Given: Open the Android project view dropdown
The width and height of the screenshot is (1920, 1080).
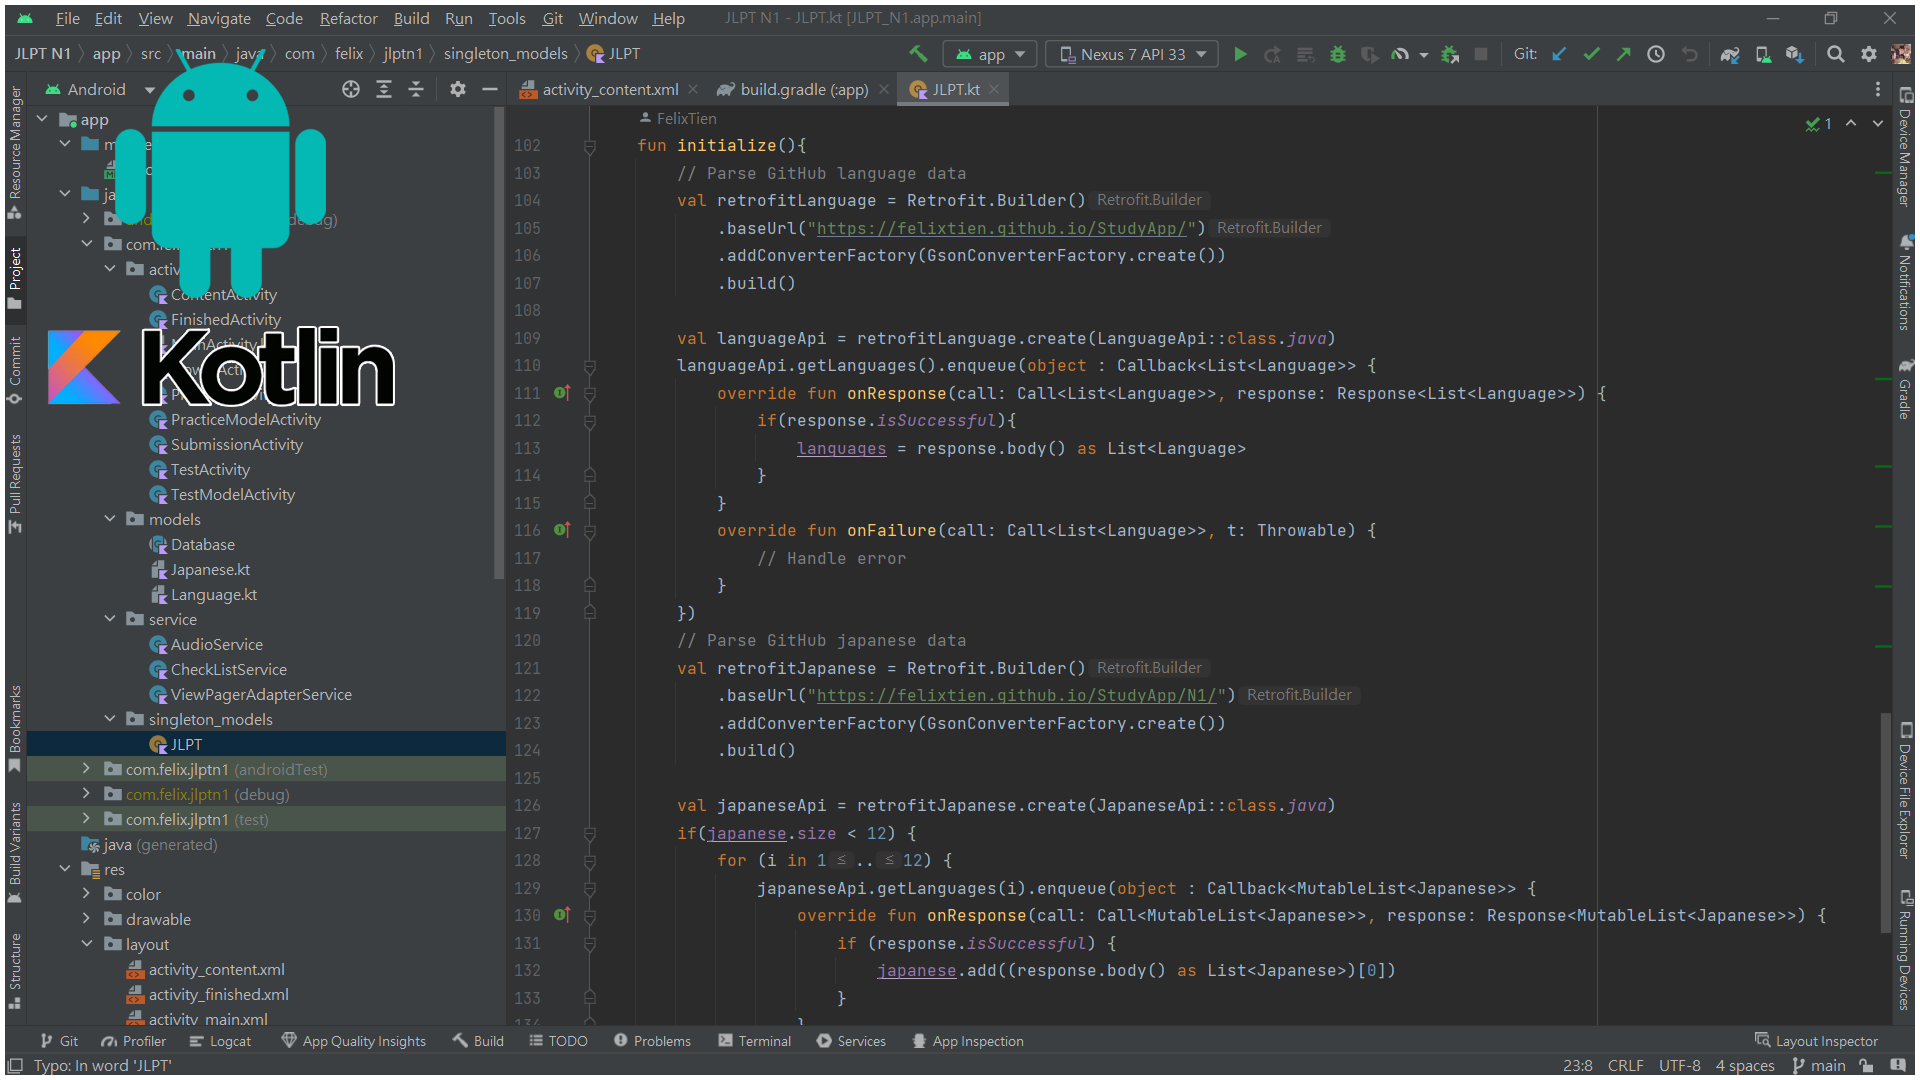Looking at the screenshot, I should pyautogui.click(x=100, y=89).
